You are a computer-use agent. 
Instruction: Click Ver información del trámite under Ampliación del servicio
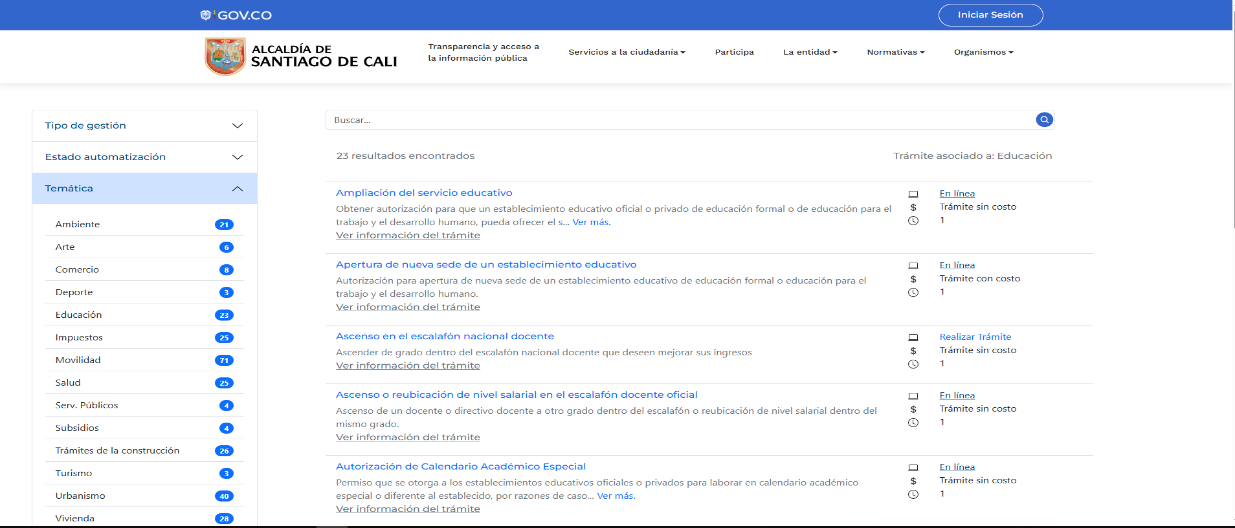(x=408, y=235)
